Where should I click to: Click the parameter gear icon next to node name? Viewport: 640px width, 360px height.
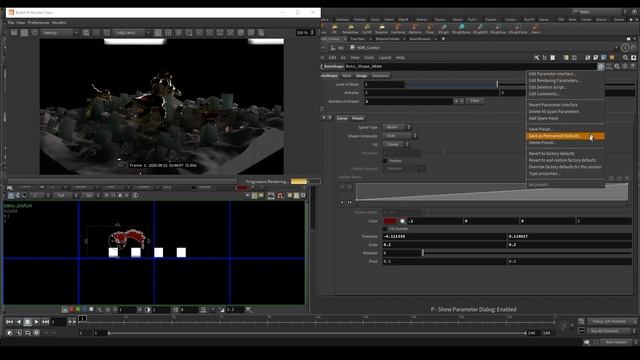[x=601, y=67]
